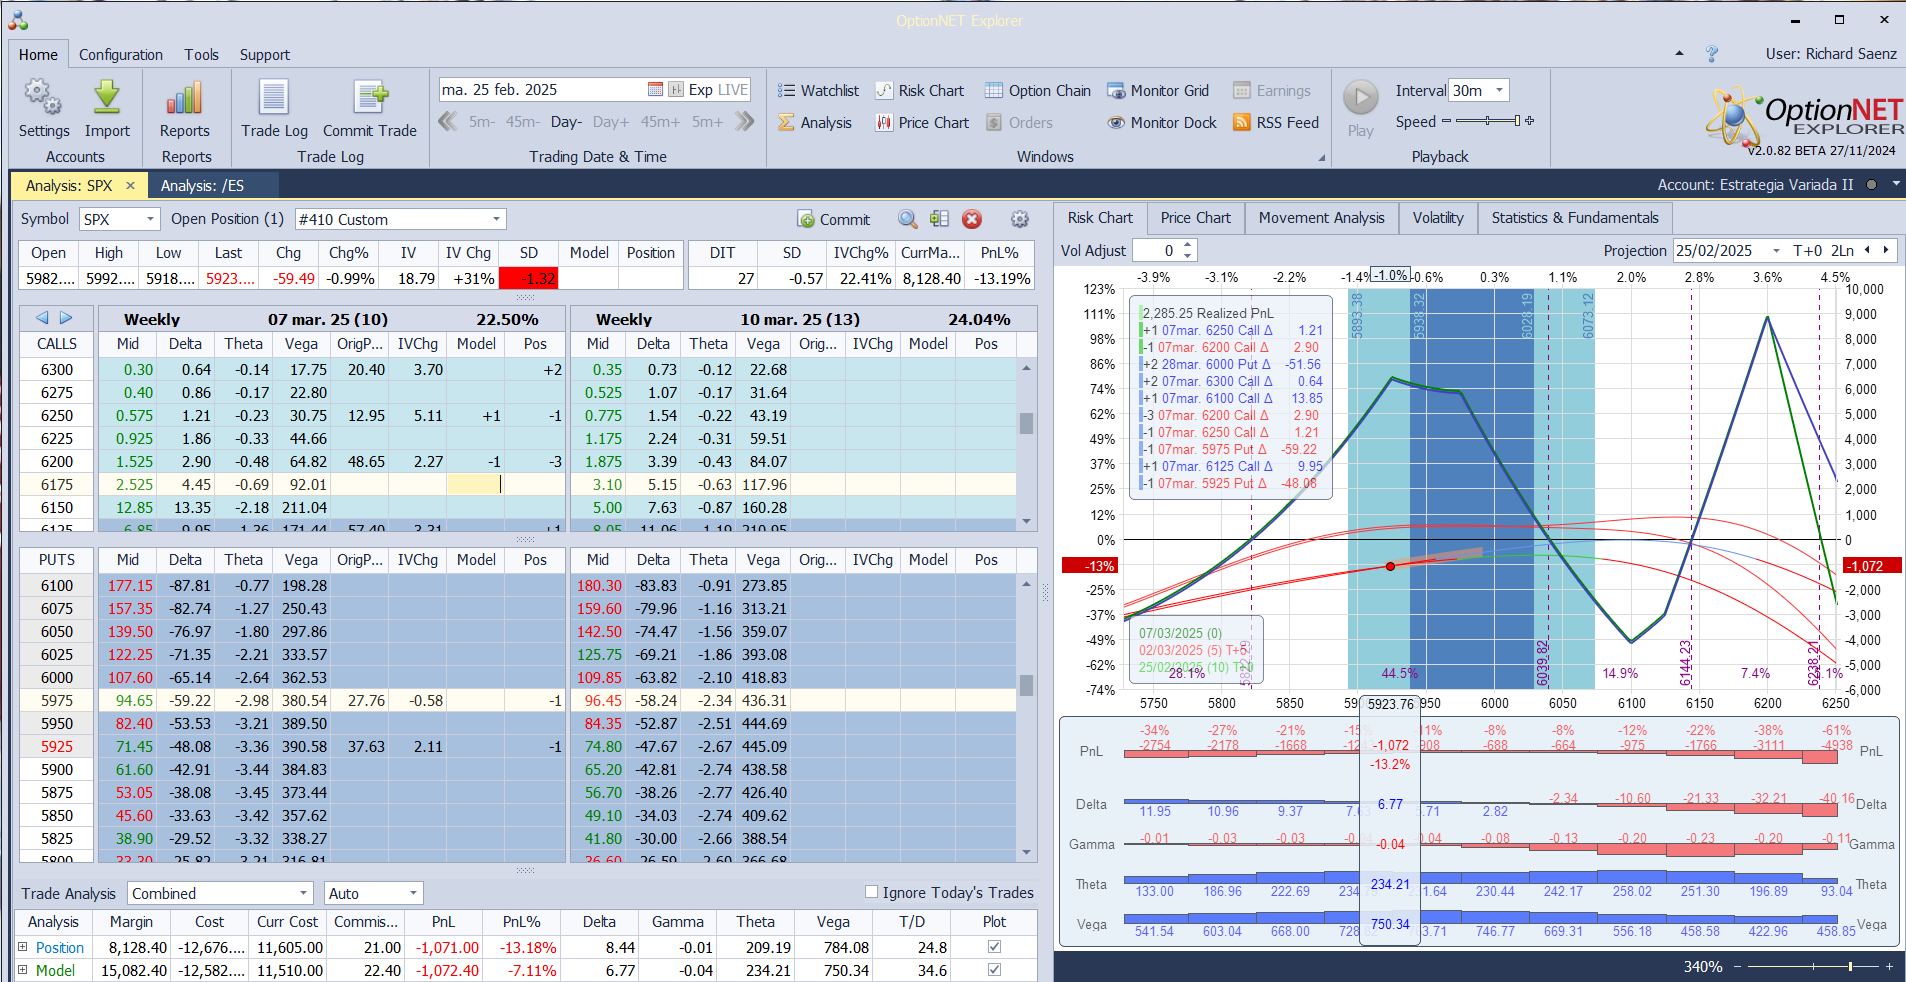Open the Auto dropdown in Trade Analysis
Image resolution: width=1906 pixels, height=982 pixels.
[412, 893]
